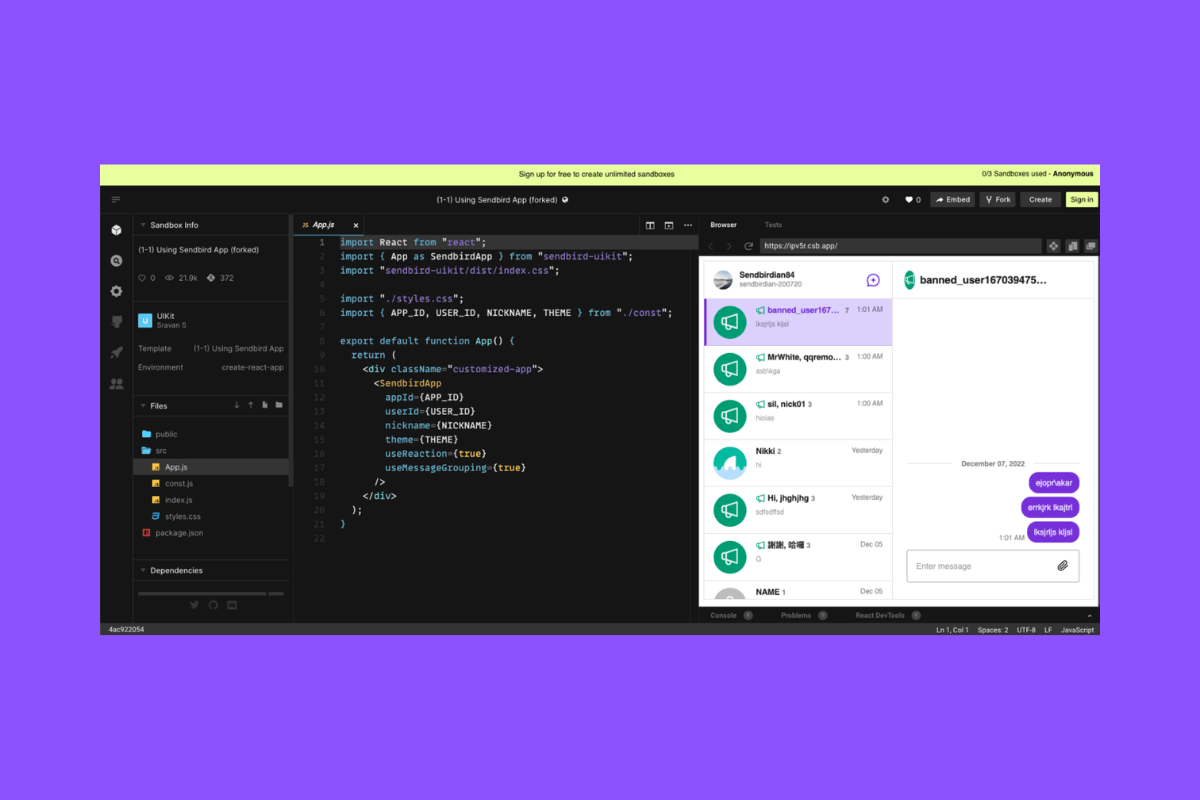The image size is (1200, 800).
Task: Open styles.css in the file tree
Action: click(211, 517)
